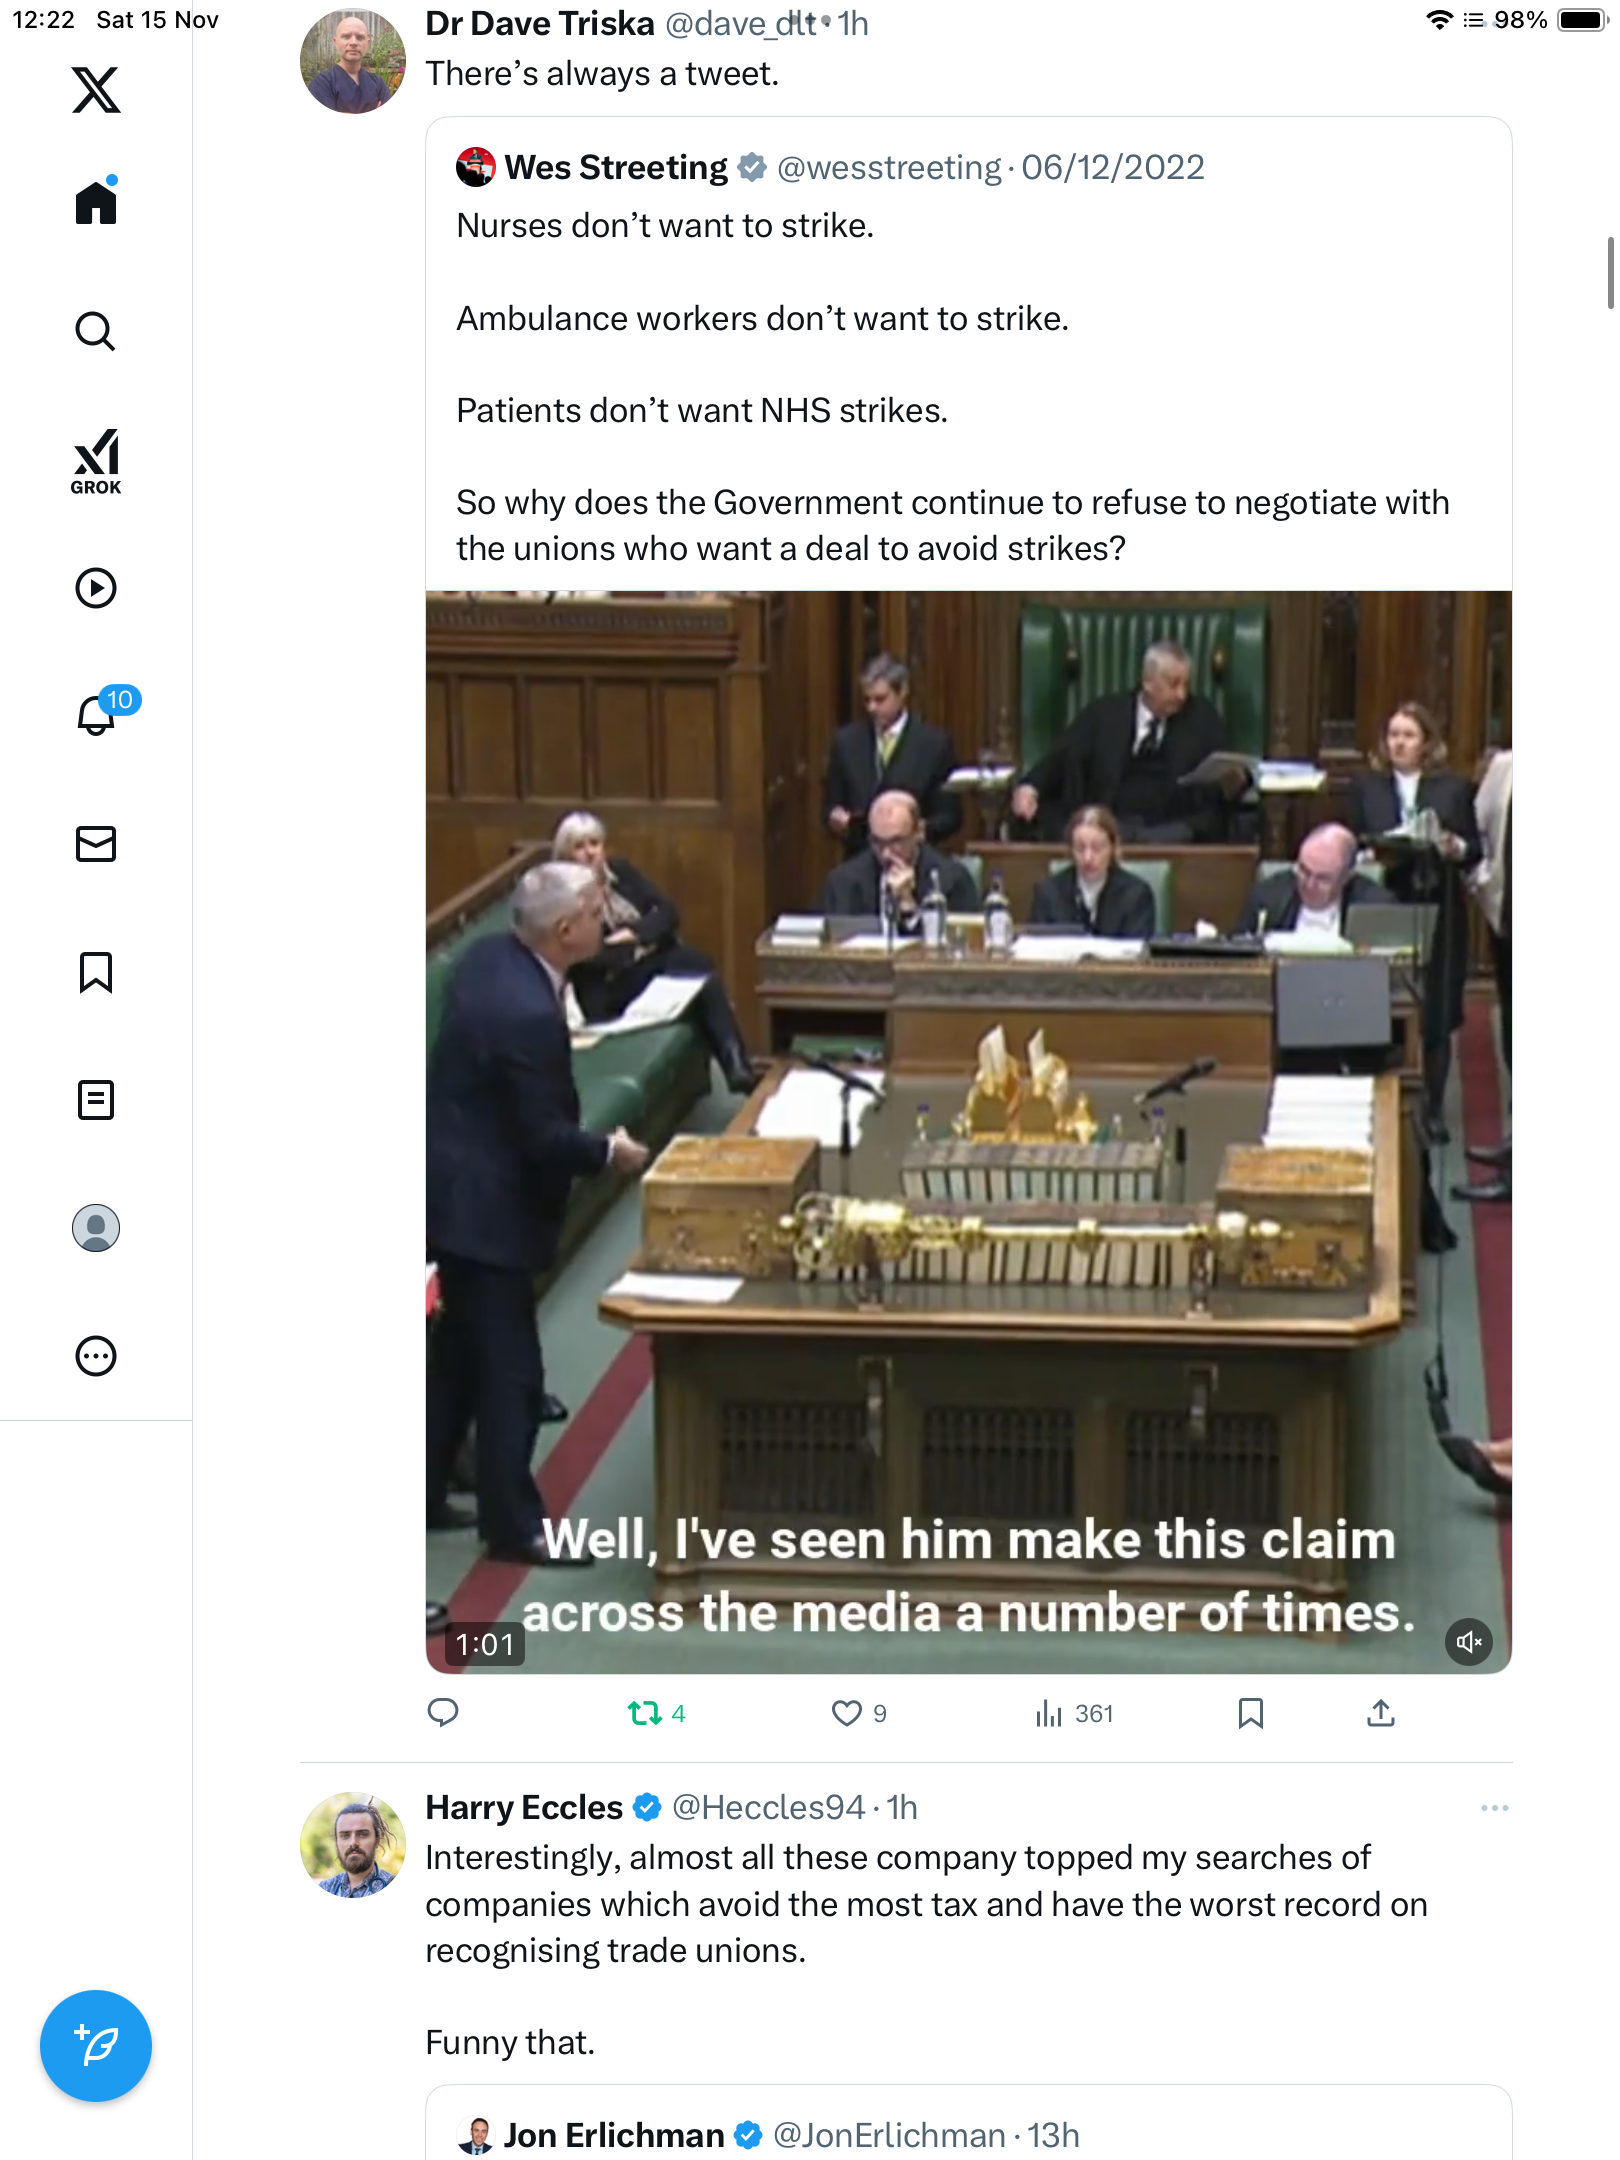Screen dimensions: 1620x2160
Task: Go to the home timeline
Action: [96, 203]
